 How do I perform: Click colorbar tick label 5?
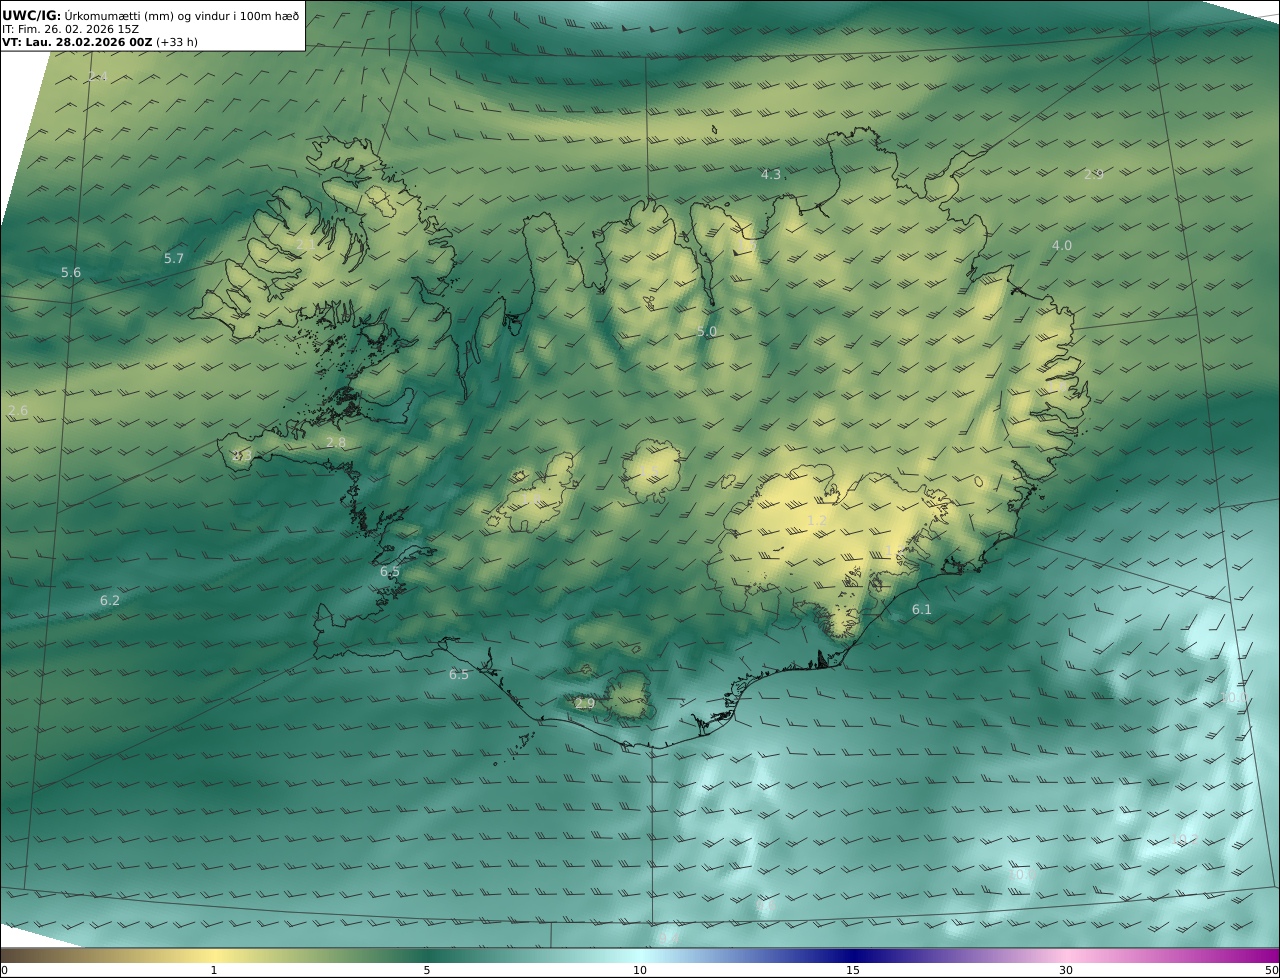pyautogui.click(x=427, y=970)
